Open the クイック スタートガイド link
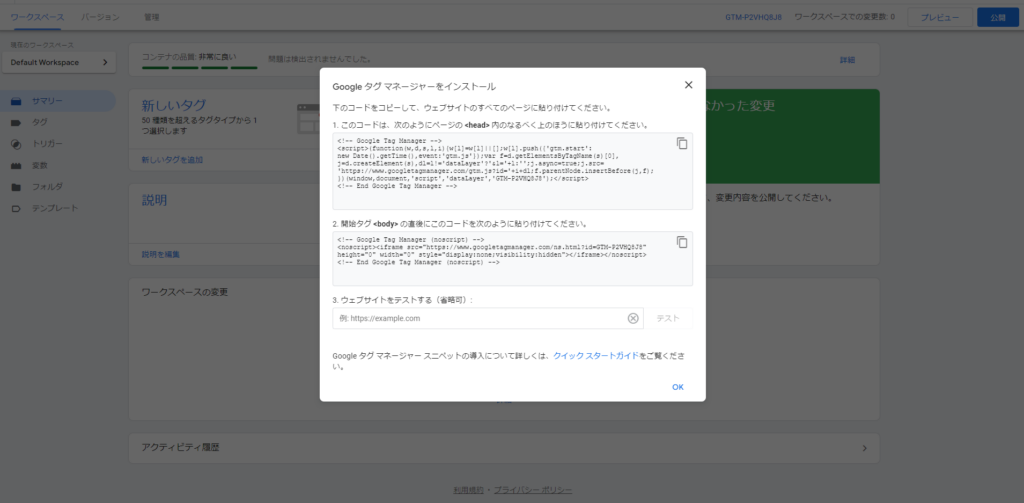 [596, 356]
